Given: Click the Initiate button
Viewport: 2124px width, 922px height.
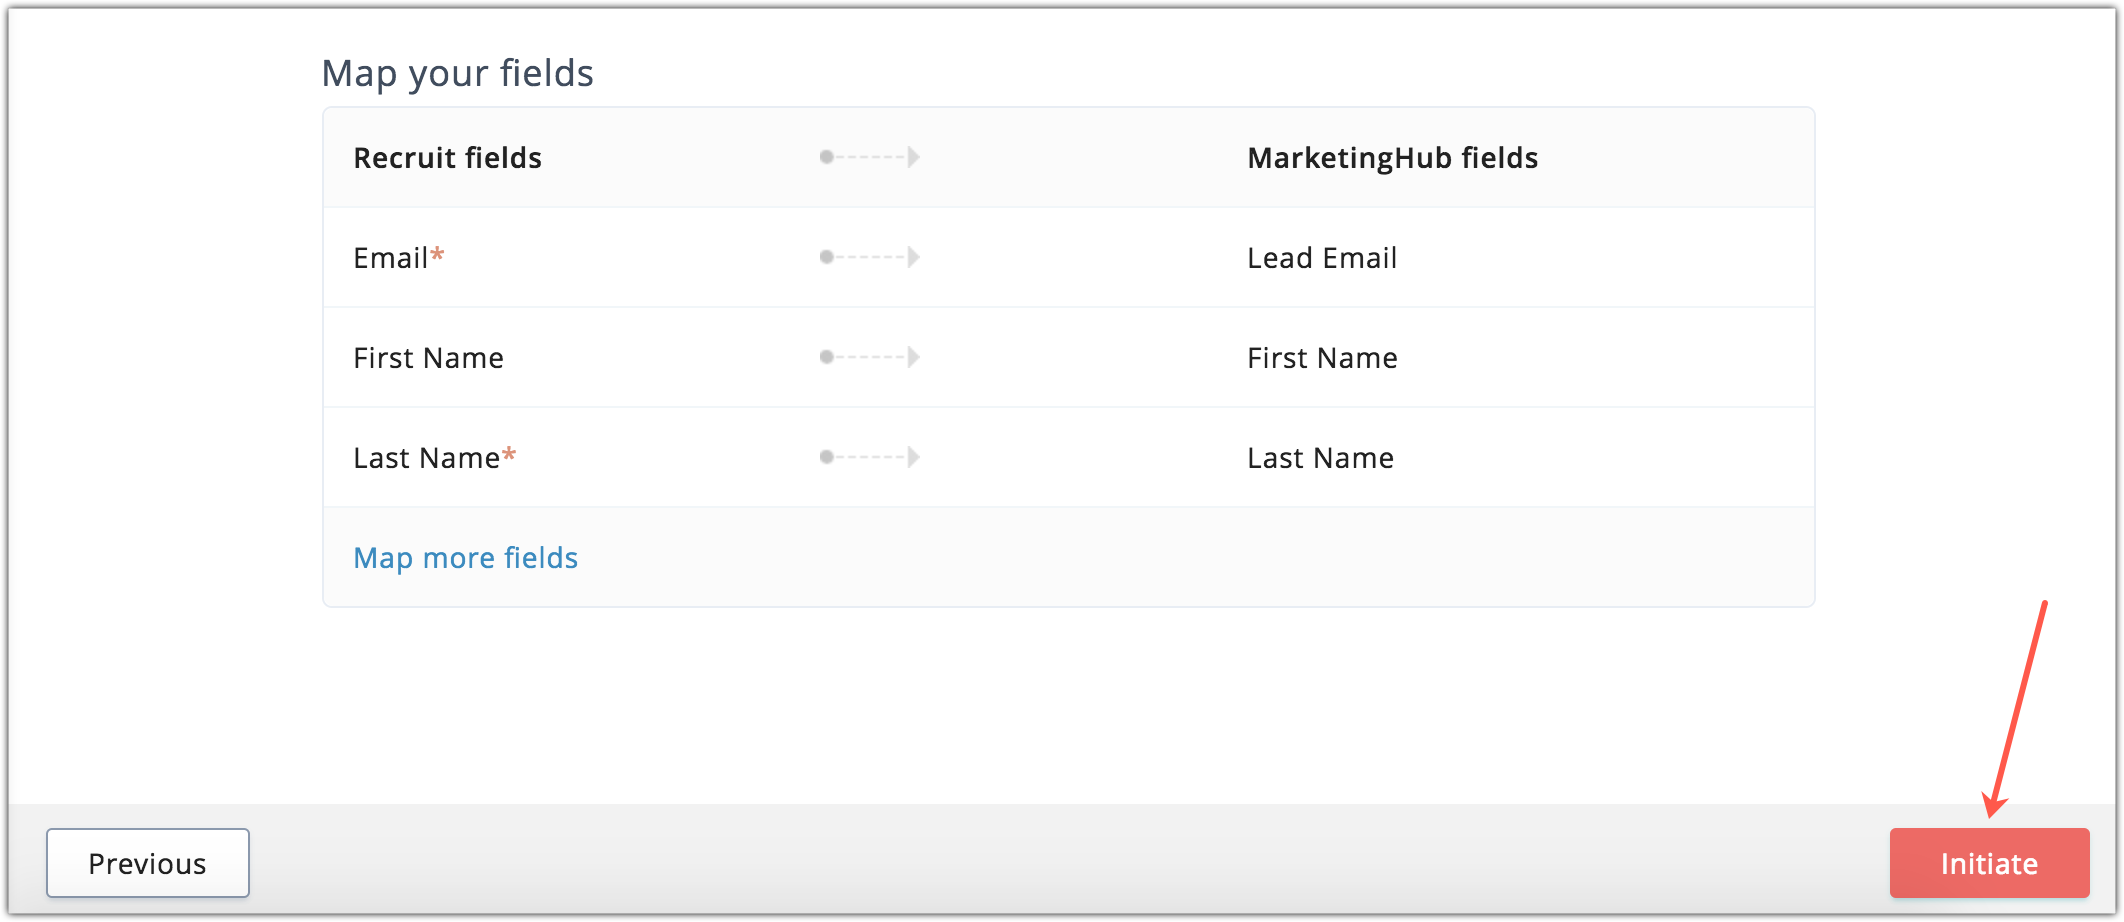Looking at the screenshot, I should tap(1989, 863).
